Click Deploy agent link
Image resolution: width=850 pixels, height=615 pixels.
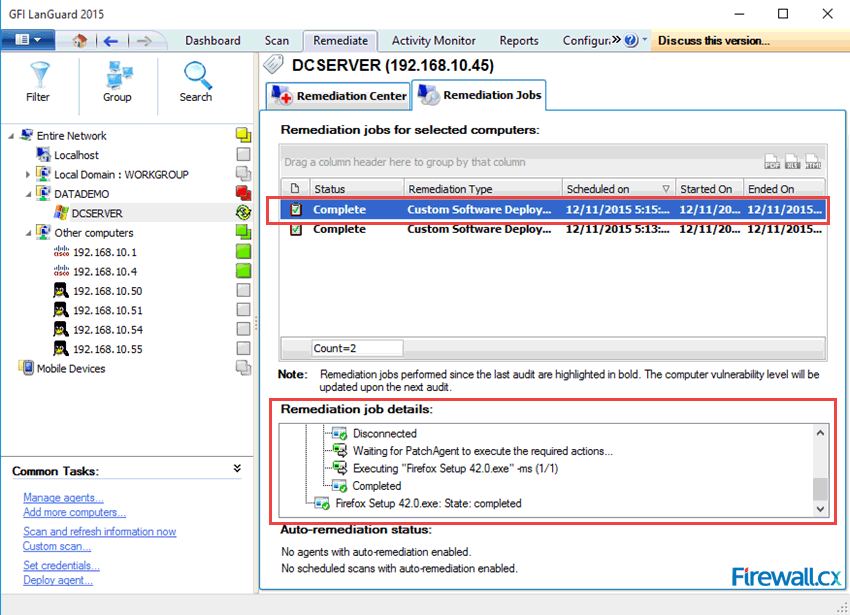pos(57,580)
